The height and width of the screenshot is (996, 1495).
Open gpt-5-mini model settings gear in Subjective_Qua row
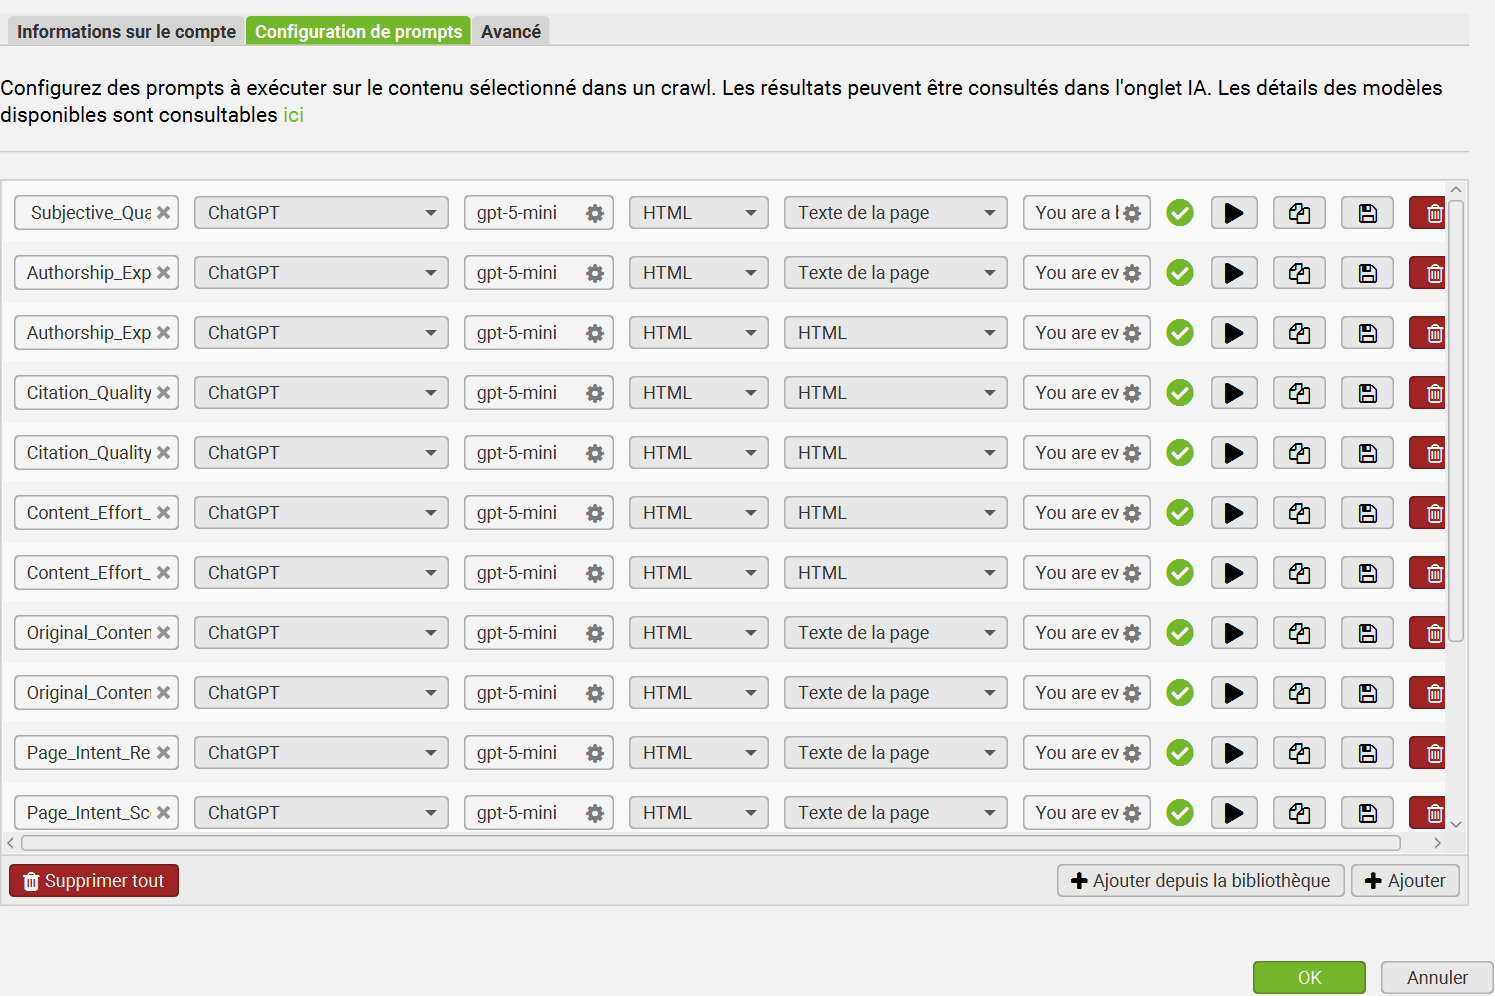click(595, 213)
